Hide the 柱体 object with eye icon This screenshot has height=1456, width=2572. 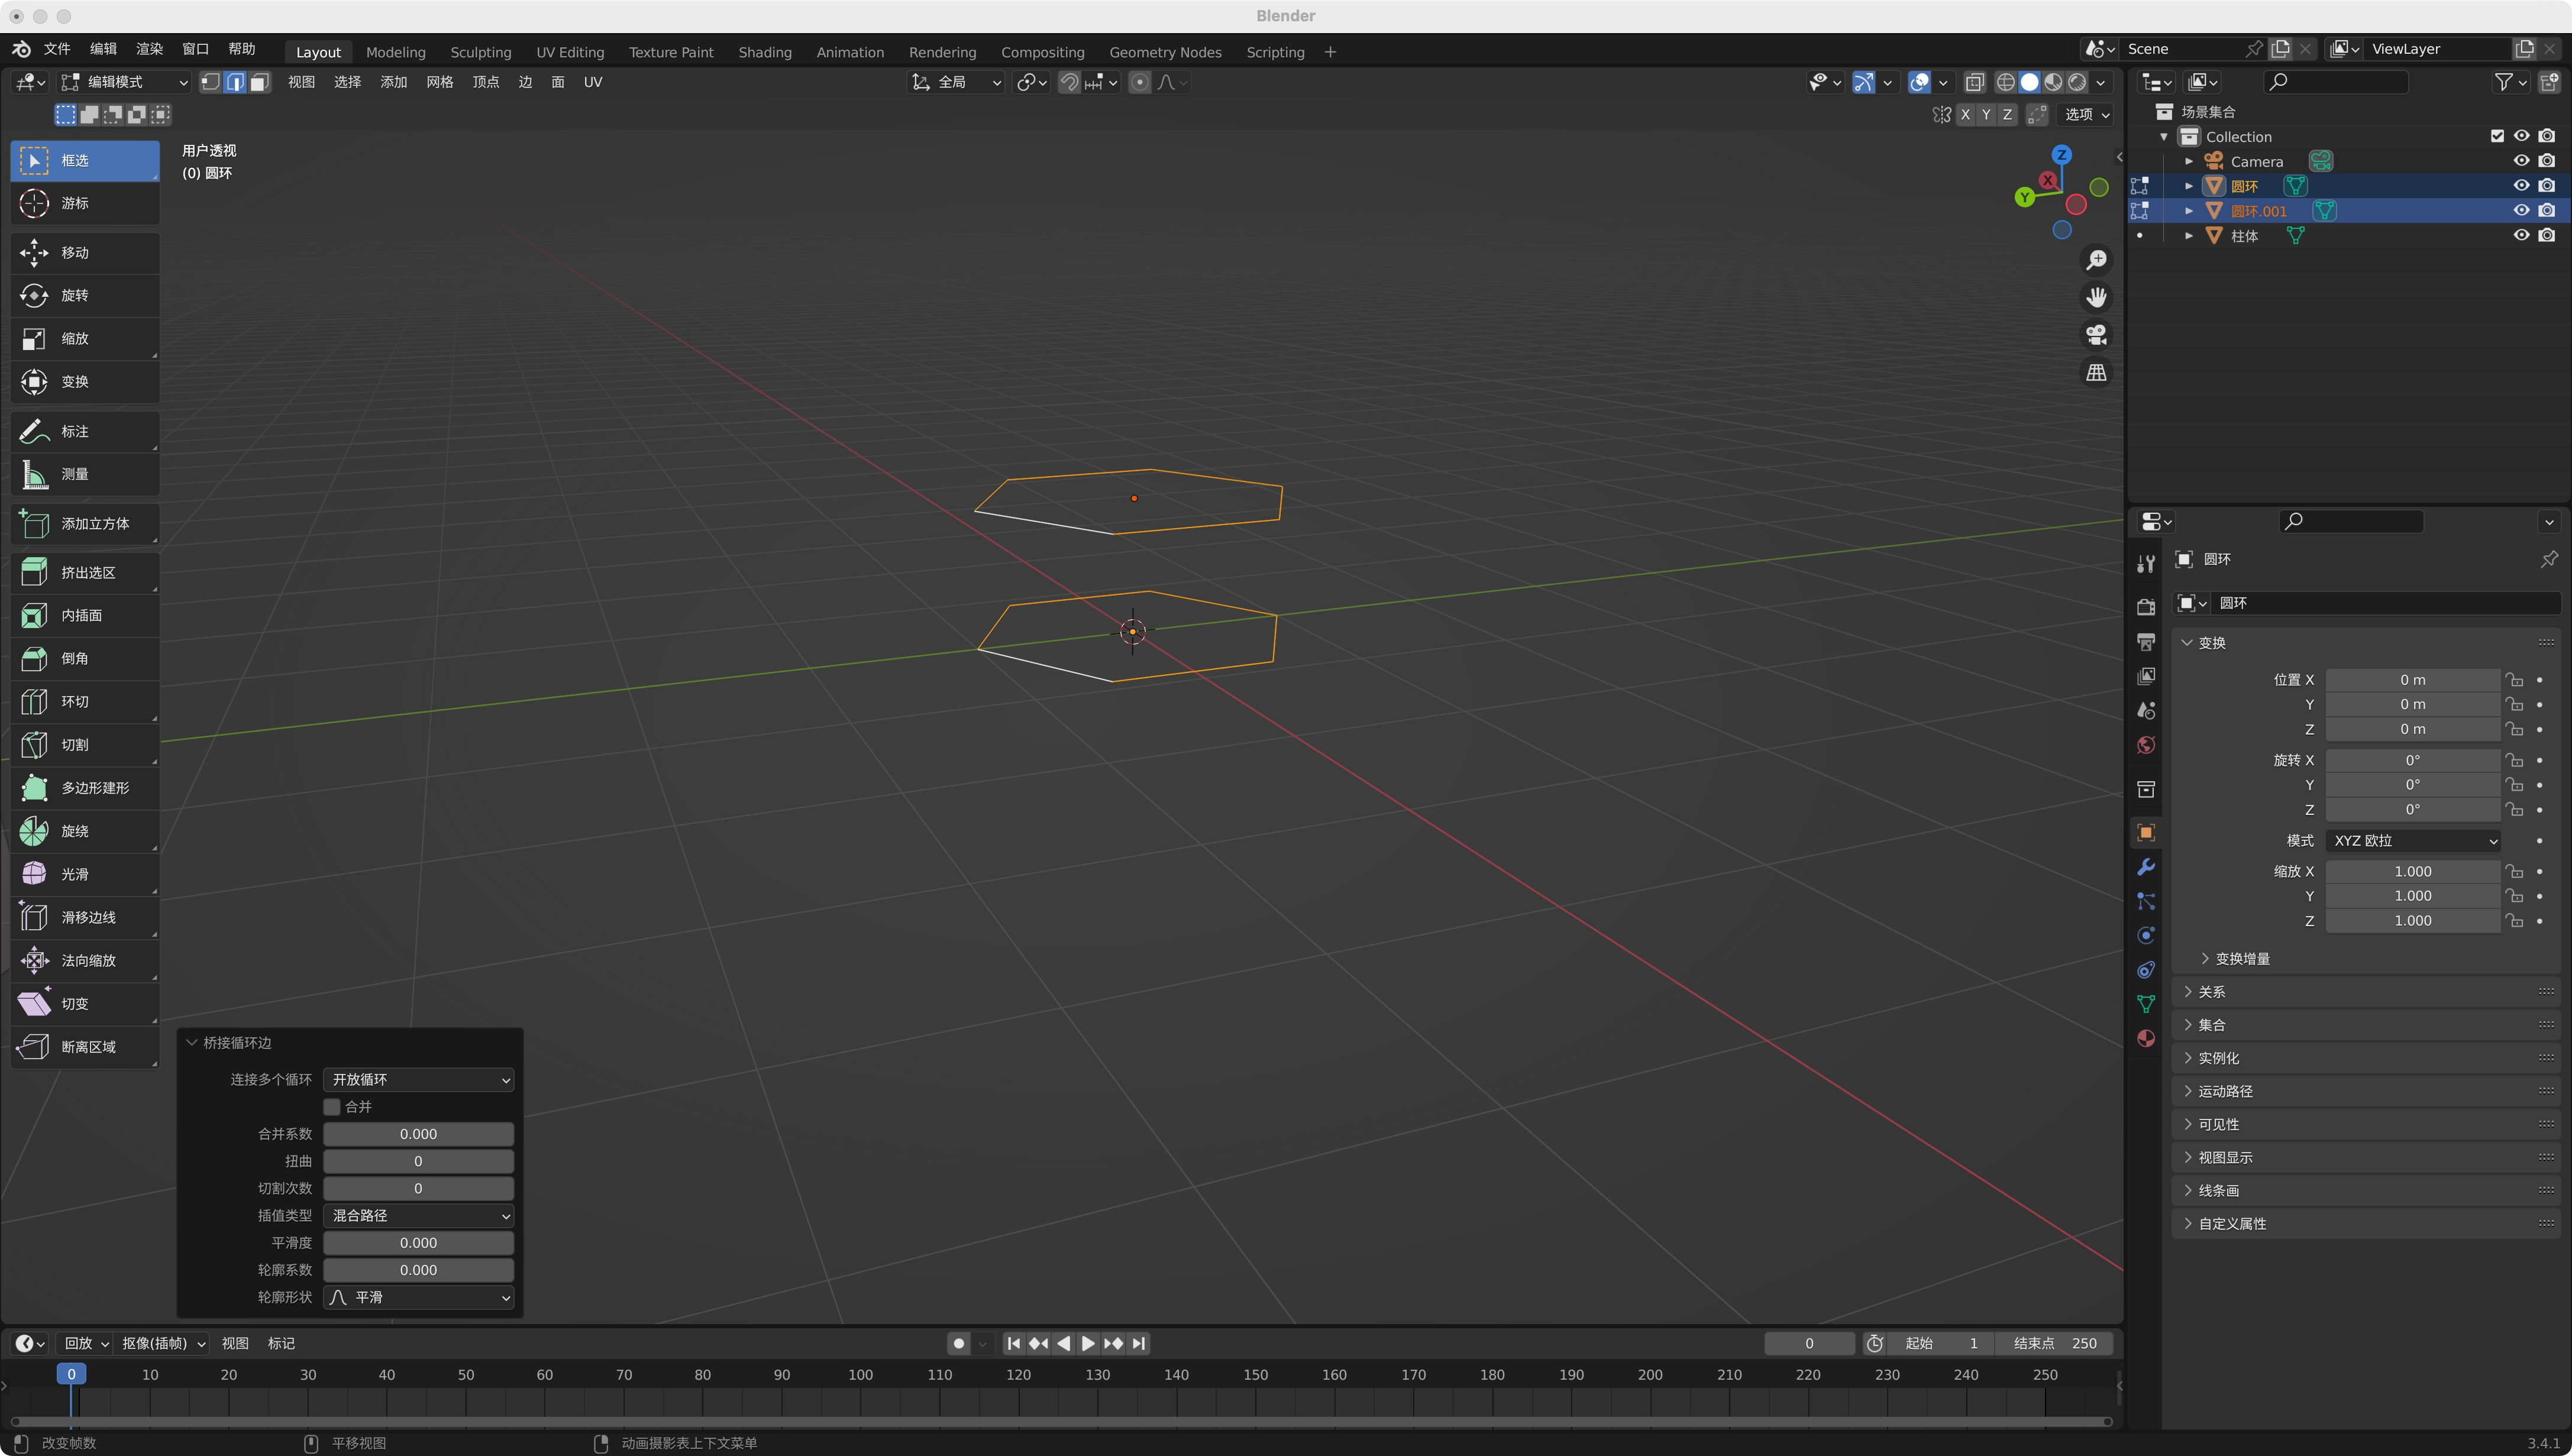pyautogui.click(x=2521, y=236)
